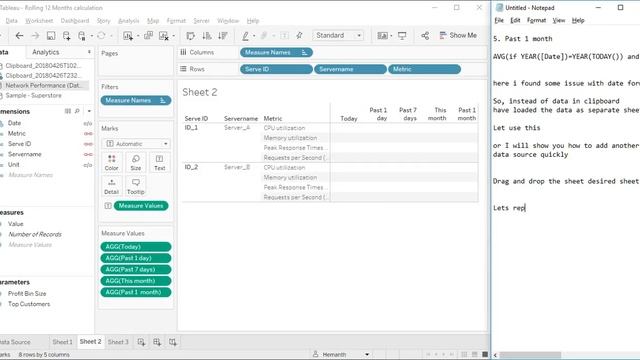Image resolution: width=640 pixels, height=360 pixels.
Task: Select Network Performance data source
Action: tap(43, 85)
